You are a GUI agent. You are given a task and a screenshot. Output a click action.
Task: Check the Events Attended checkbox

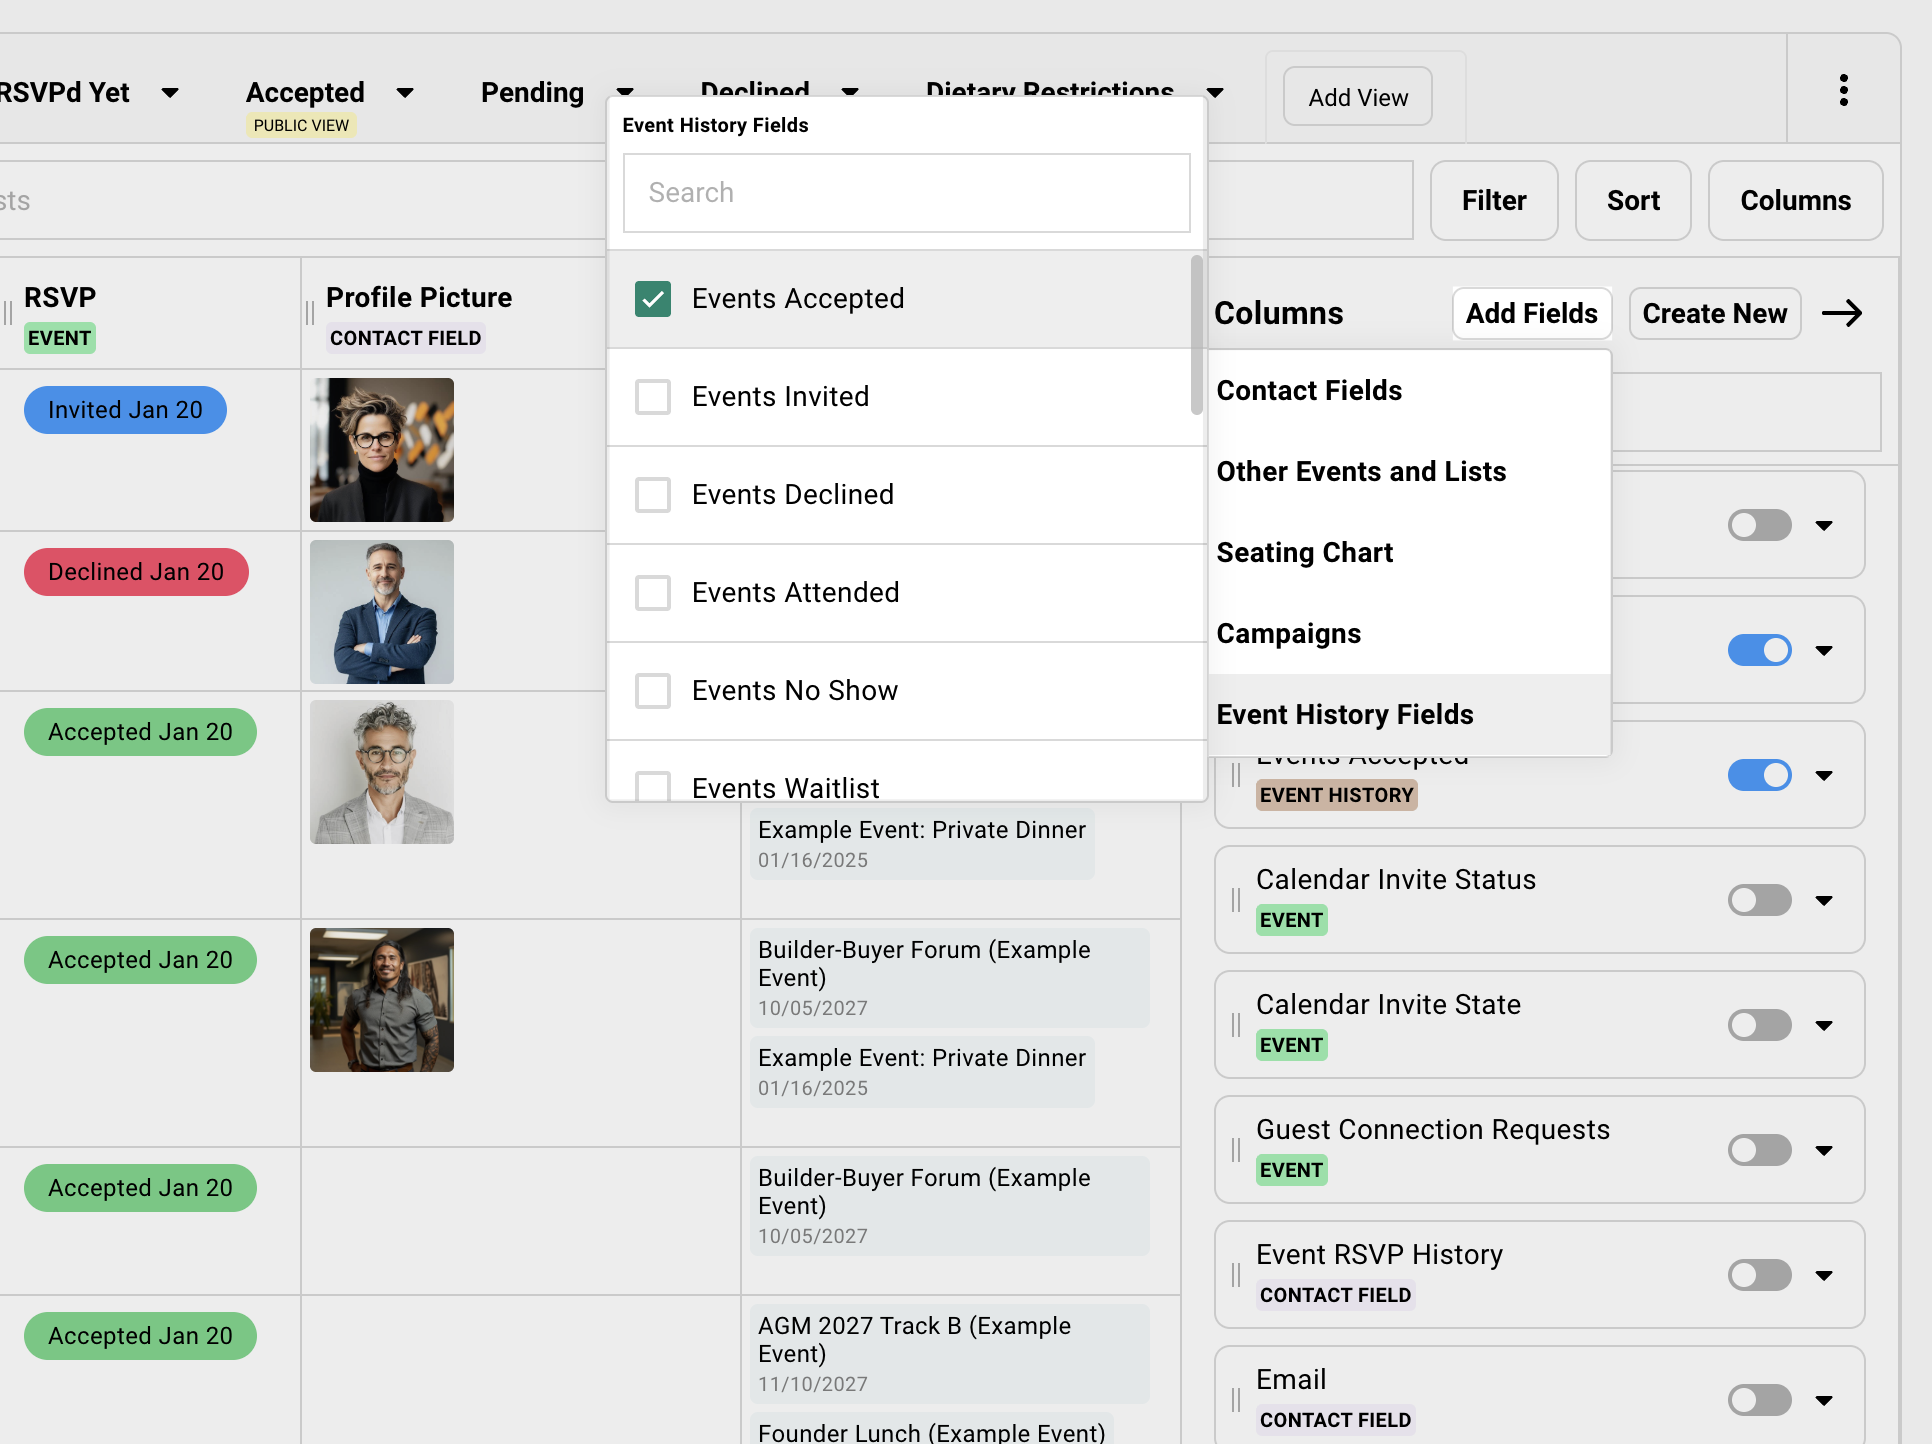(653, 592)
